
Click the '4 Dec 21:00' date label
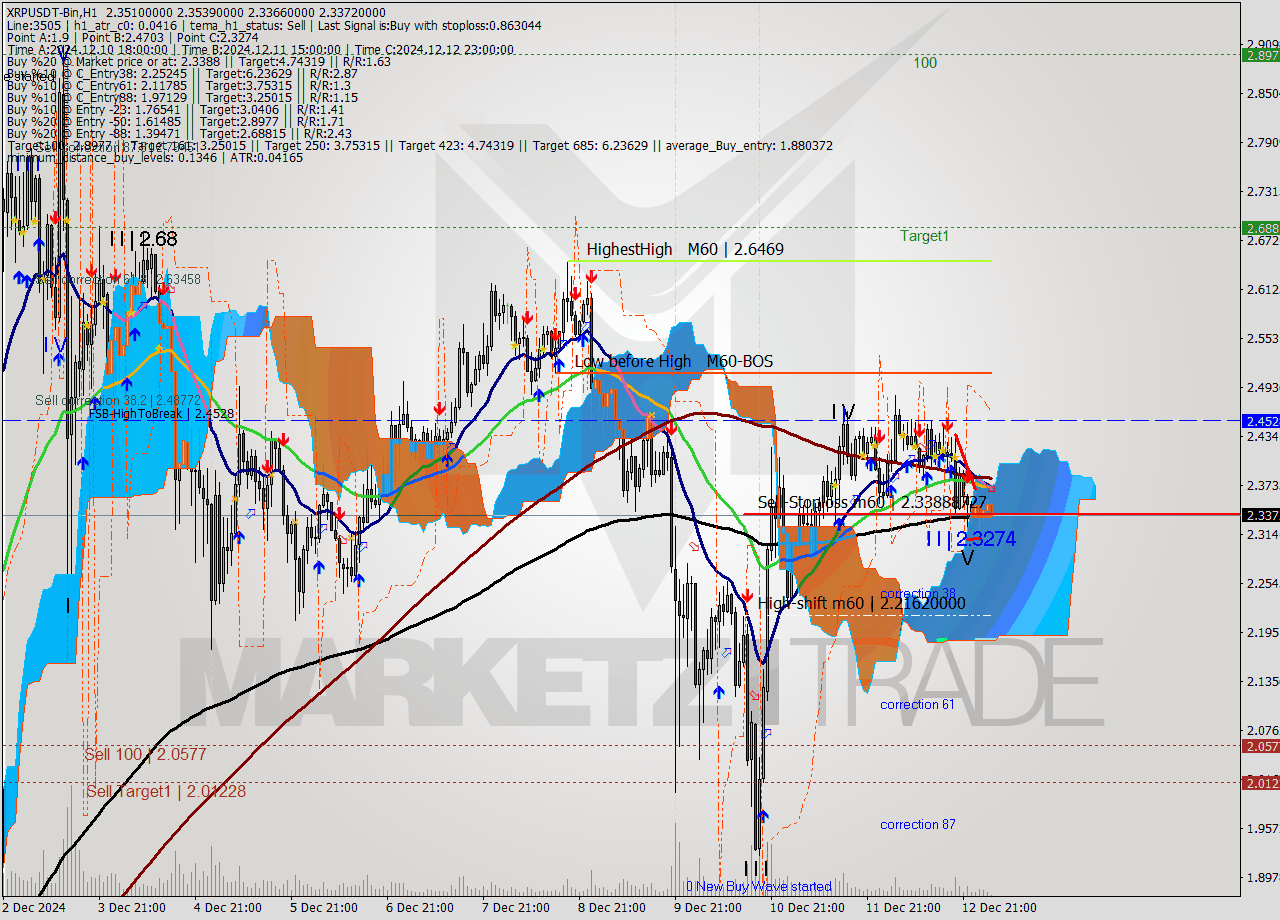click(227, 908)
